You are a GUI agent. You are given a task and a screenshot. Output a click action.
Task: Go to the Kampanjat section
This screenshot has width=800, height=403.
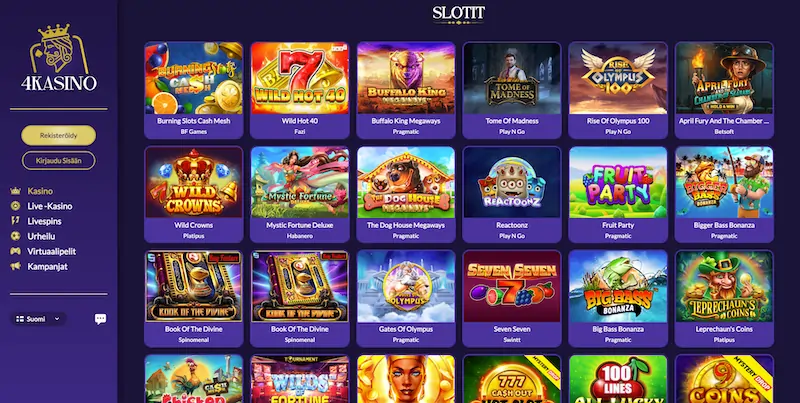[47, 266]
